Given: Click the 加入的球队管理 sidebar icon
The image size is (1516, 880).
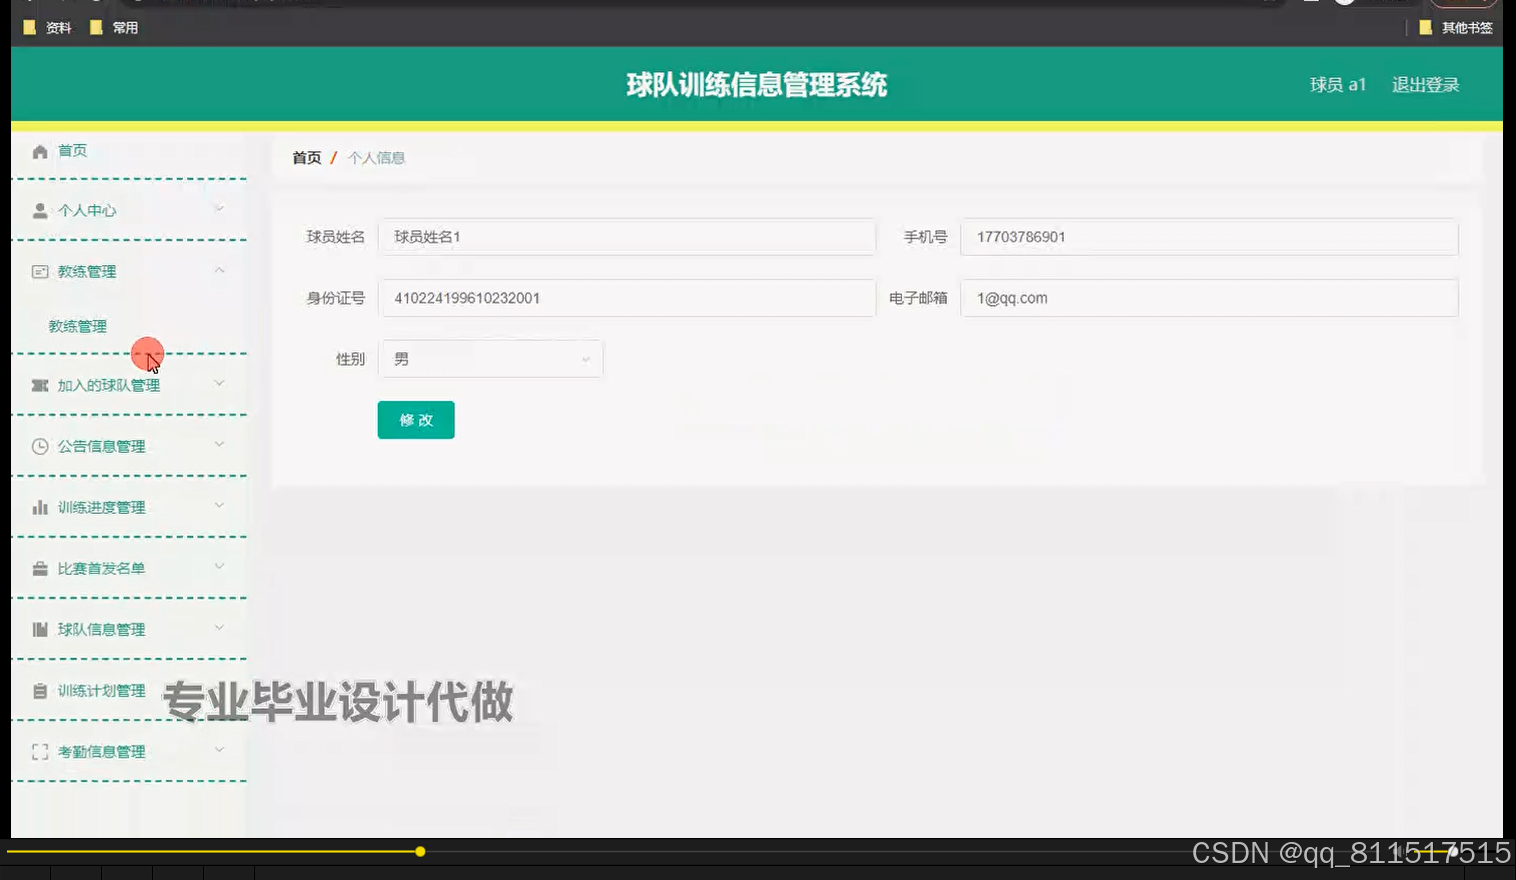Looking at the screenshot, I should pos(39,384).
